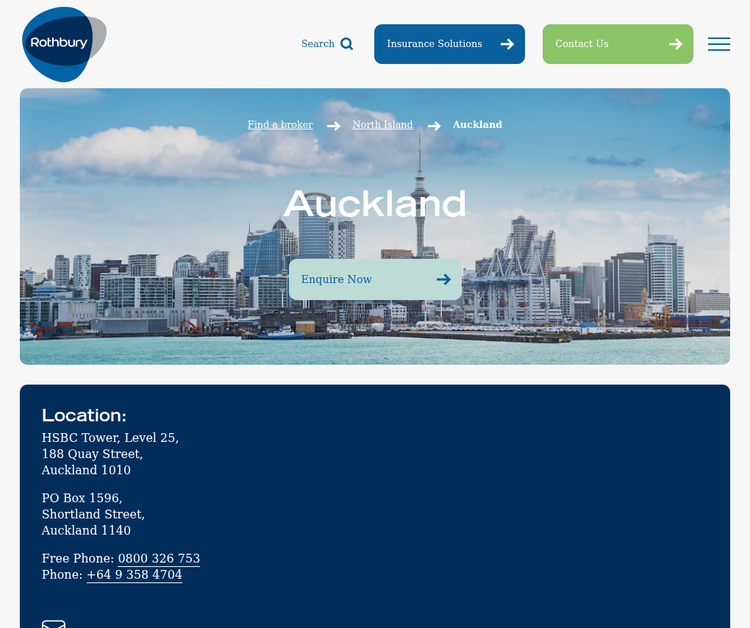Click the arrow after Find a broker
The image size is (750, 628).
pyautogui.click(x=333, y=126)
